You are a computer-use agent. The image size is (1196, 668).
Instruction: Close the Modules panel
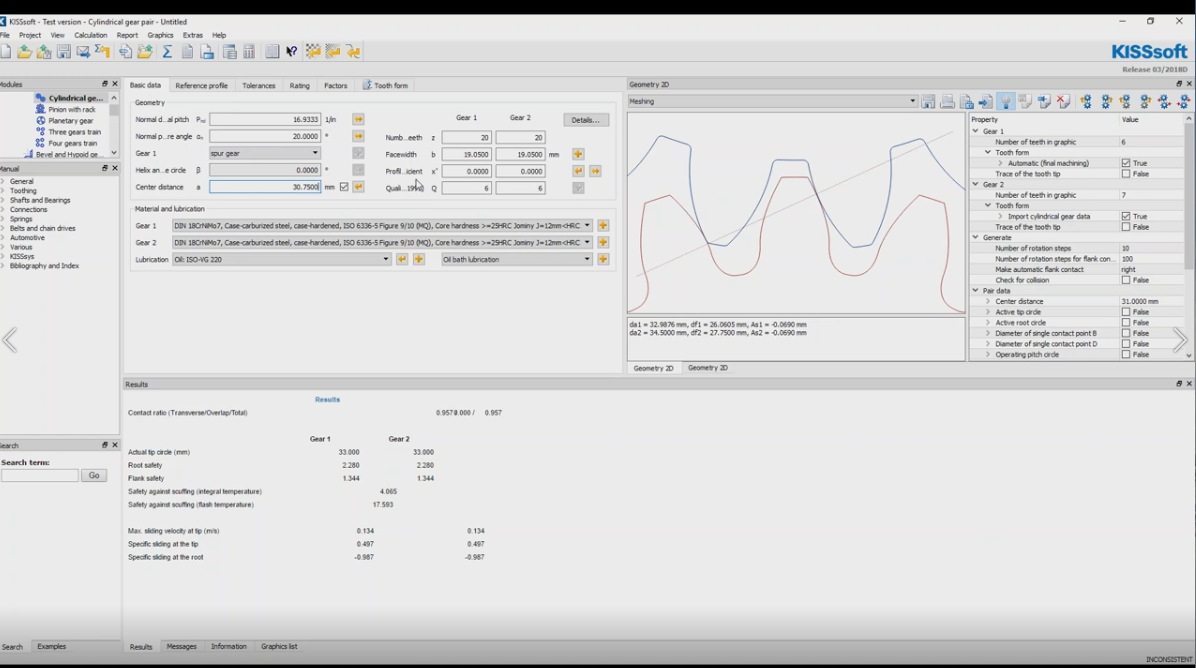[115, 84]
